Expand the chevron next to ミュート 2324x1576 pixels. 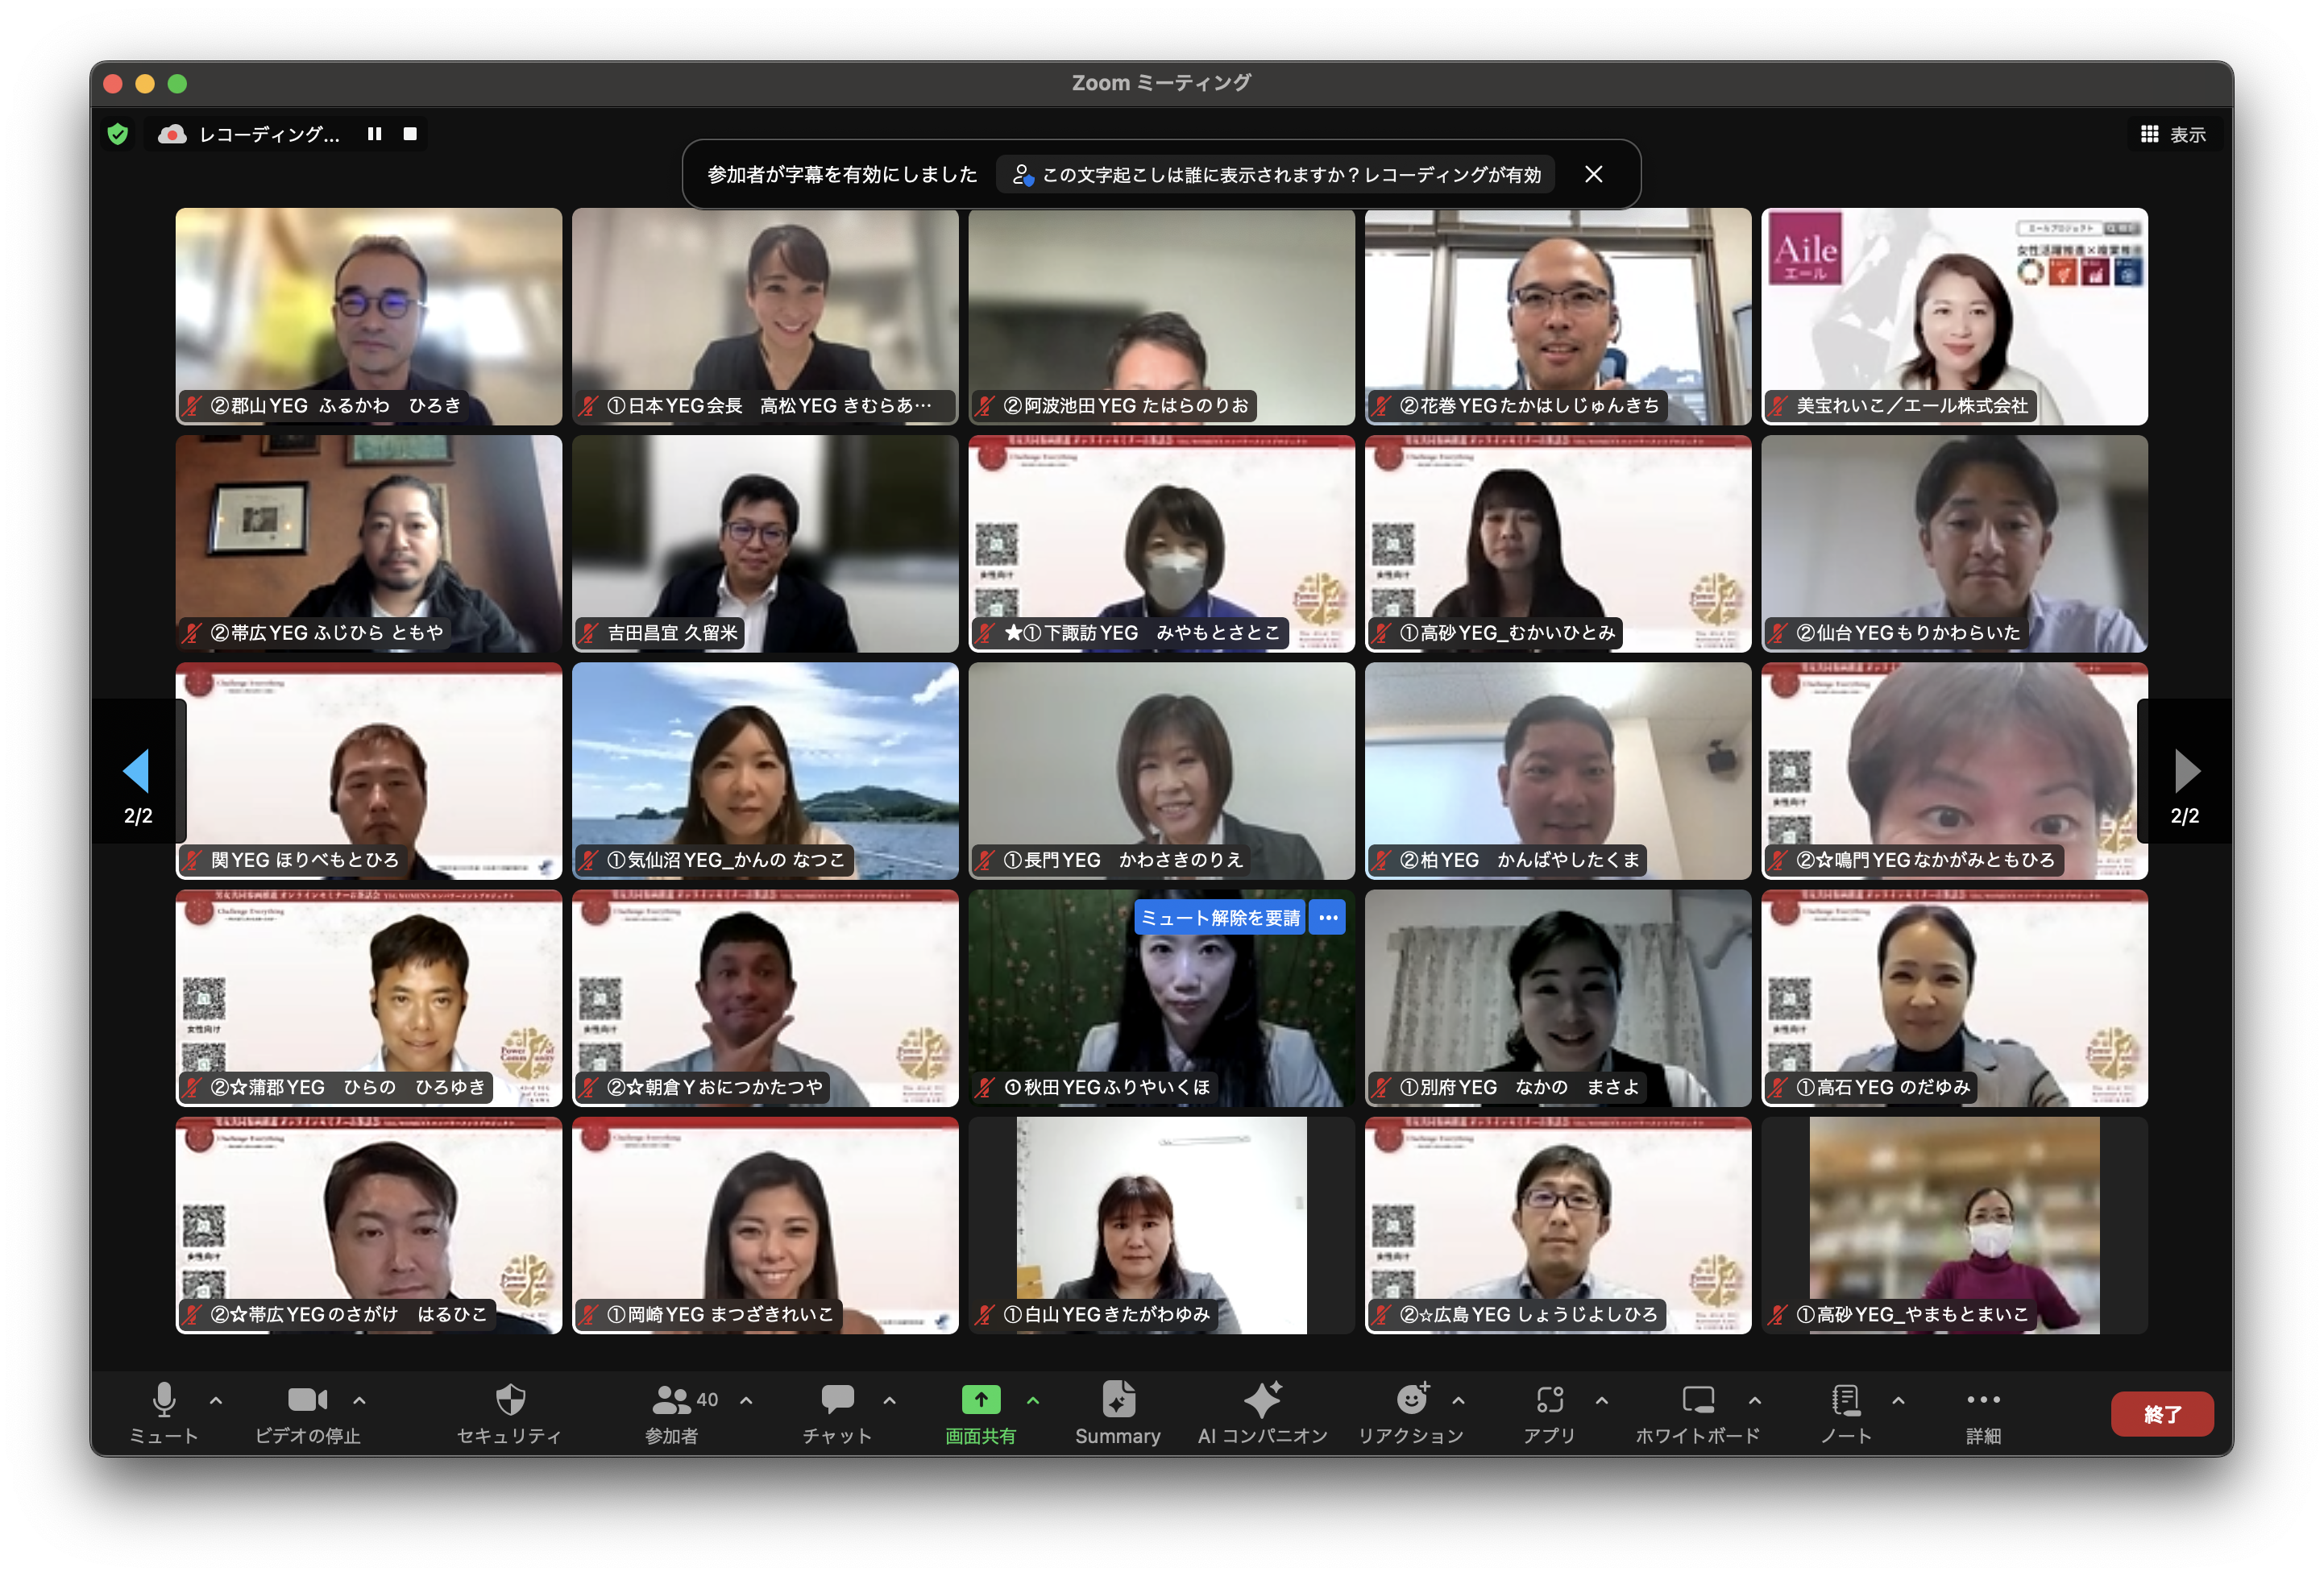click(x=216, y=1400)
